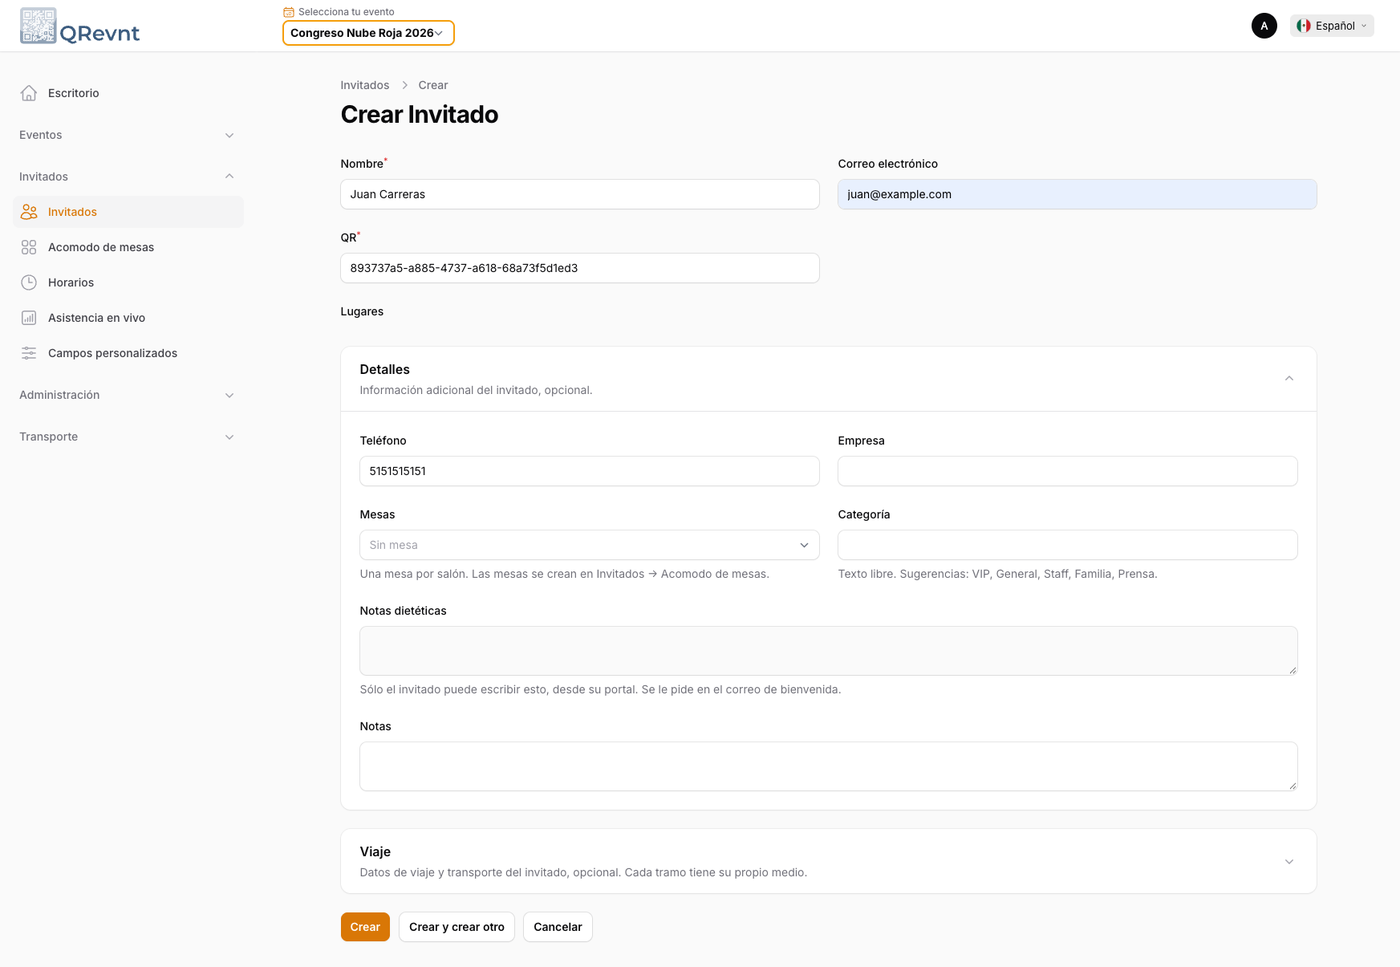Expand the Transporte sidebar section
This screenshot has width=1400, height=967.
click(127, 437)
